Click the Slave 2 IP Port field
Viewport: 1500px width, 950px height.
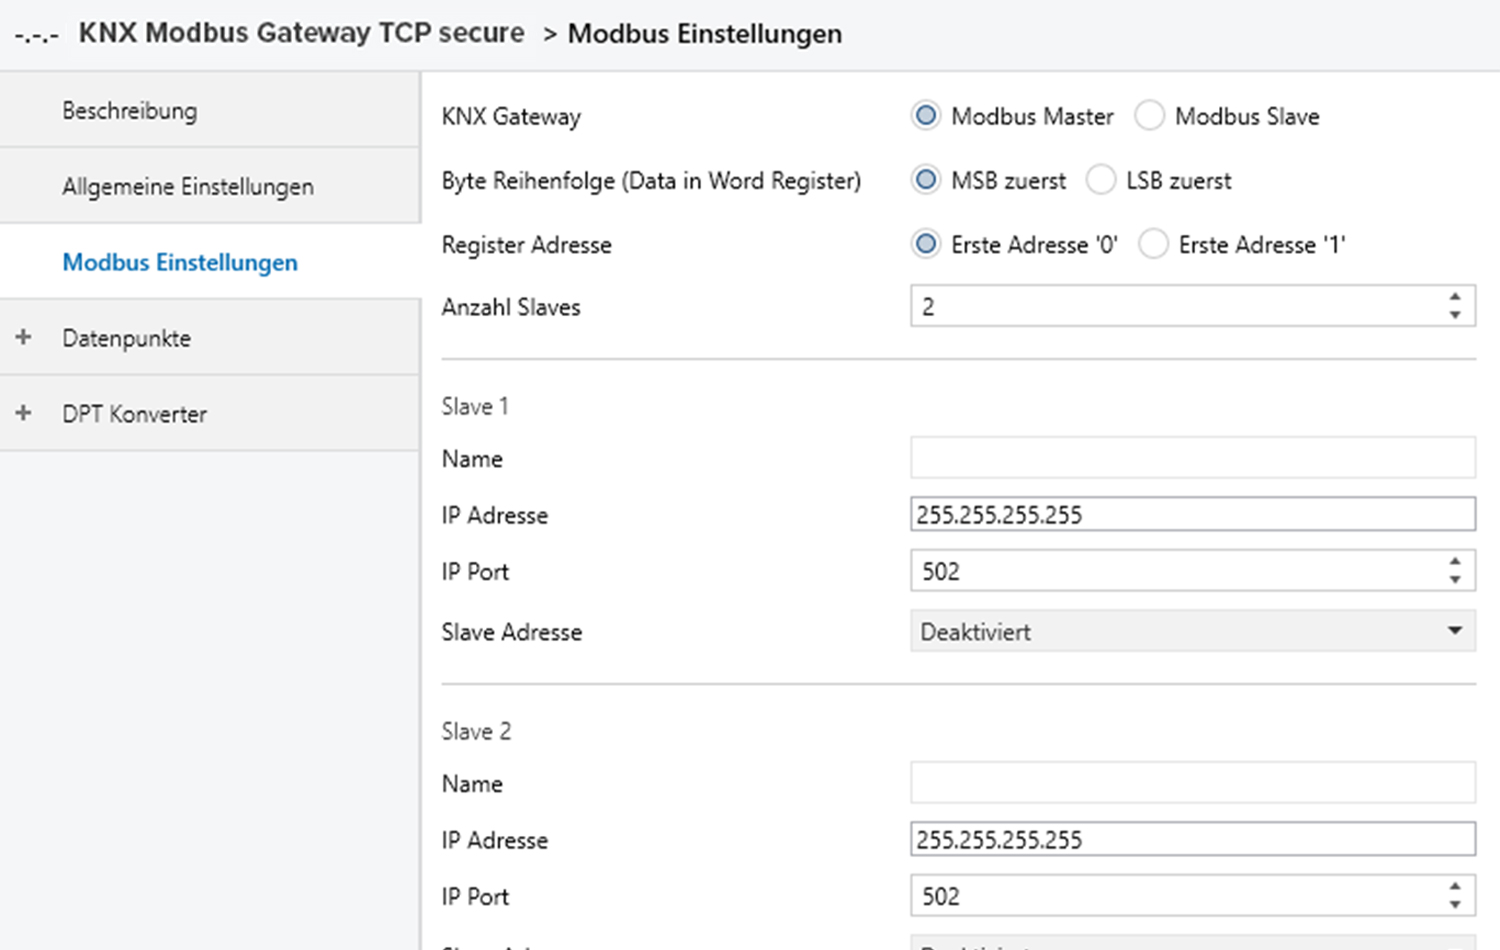1192,896
